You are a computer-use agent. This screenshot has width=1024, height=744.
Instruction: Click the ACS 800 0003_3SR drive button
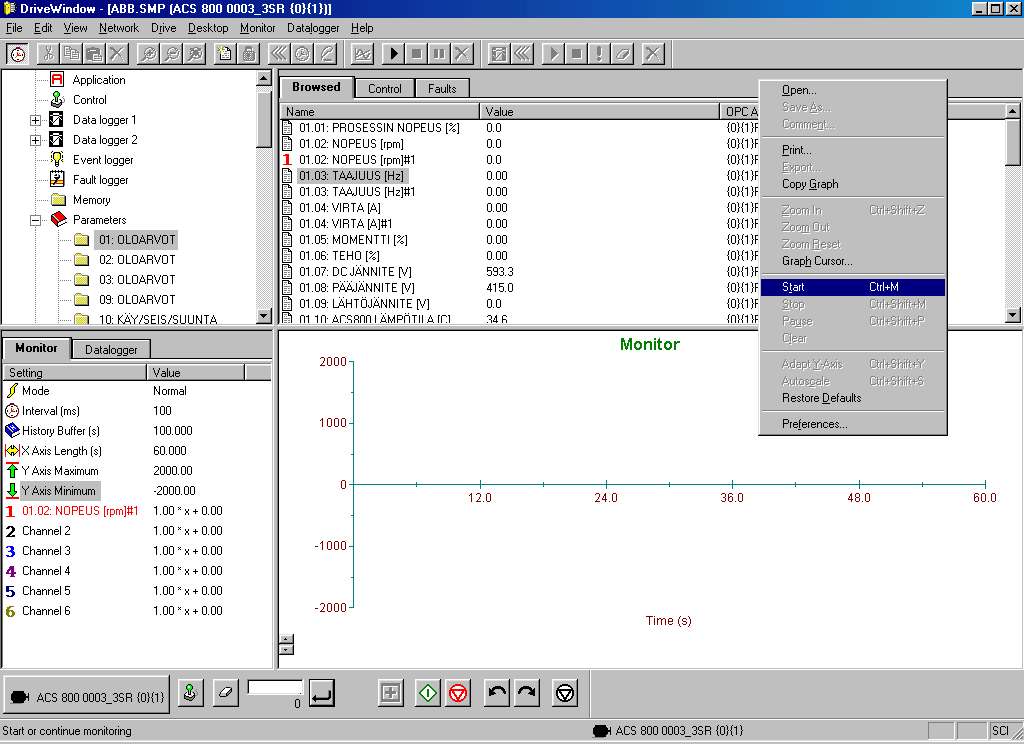coord(87,695)
